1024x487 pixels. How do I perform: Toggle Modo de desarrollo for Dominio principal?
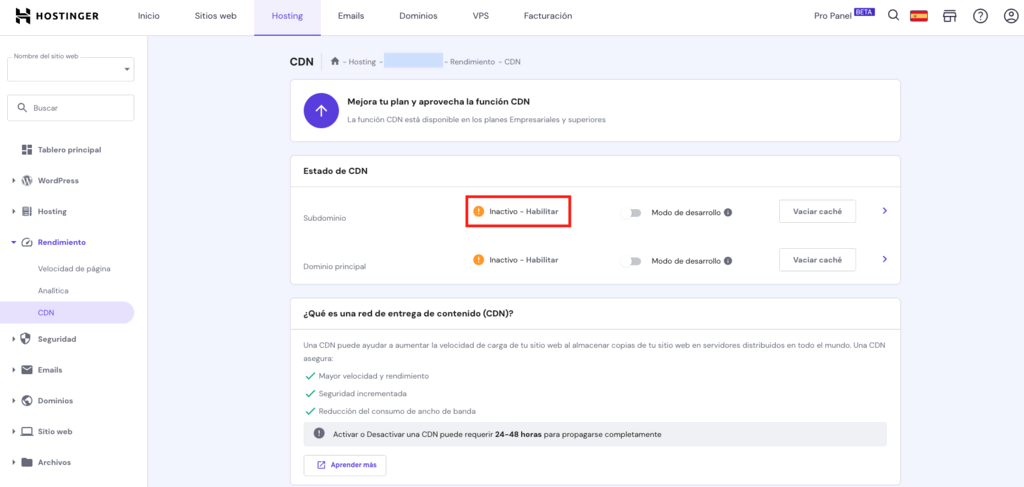pyautogui.click(x=630, y=261)
